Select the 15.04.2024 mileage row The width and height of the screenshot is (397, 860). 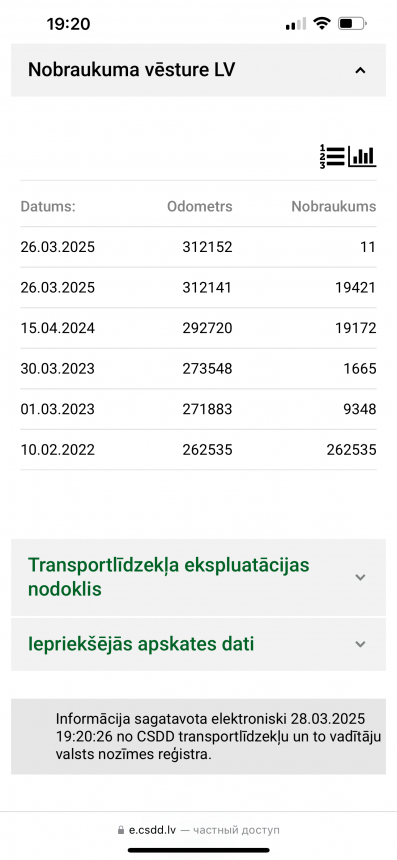point(198,328)
